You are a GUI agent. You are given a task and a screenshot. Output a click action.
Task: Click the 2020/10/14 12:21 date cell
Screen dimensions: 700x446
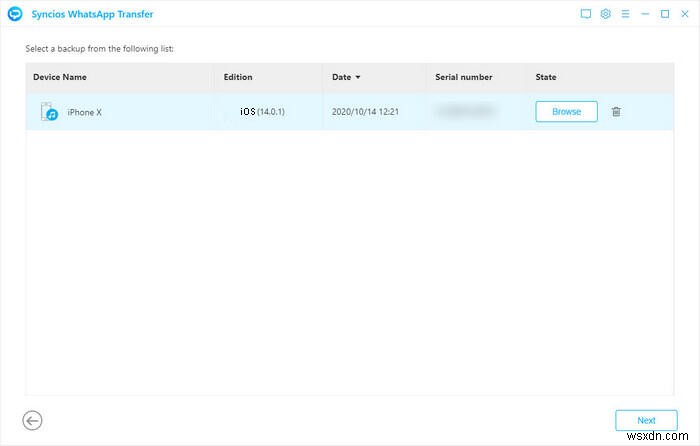coord(365,112)
